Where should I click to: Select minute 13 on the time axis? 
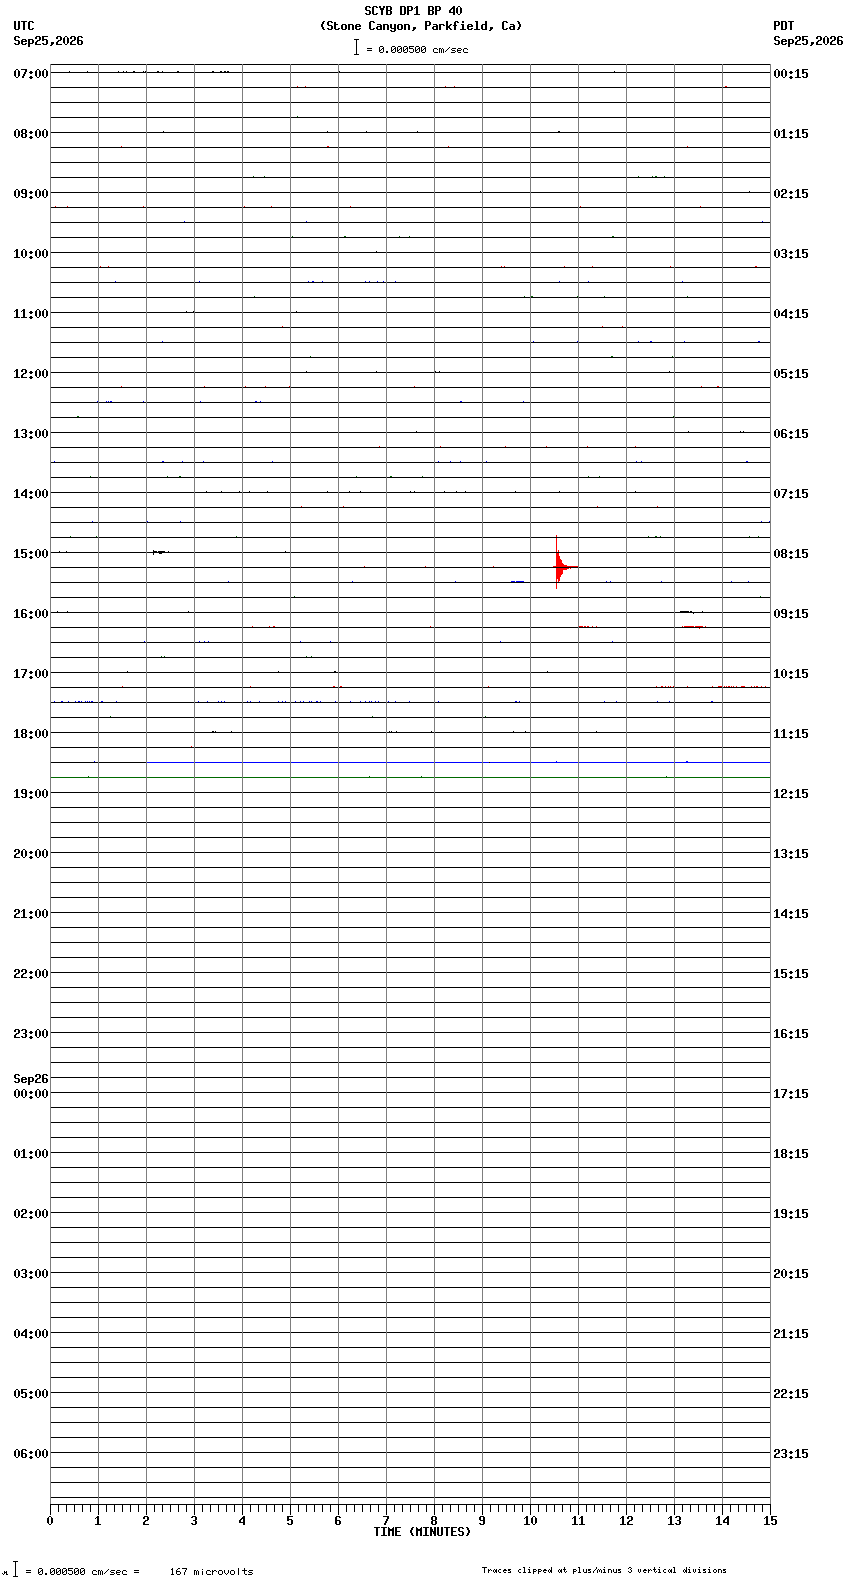coord(674,1521)
